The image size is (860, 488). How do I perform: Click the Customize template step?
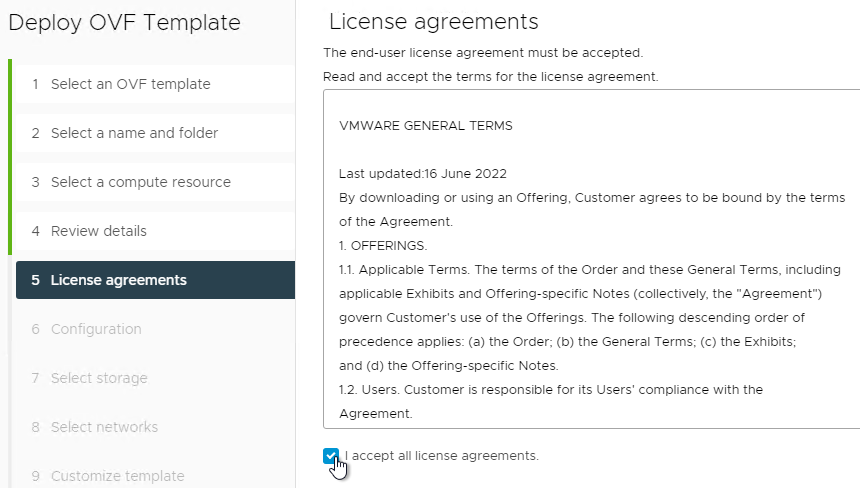point(155,475)
